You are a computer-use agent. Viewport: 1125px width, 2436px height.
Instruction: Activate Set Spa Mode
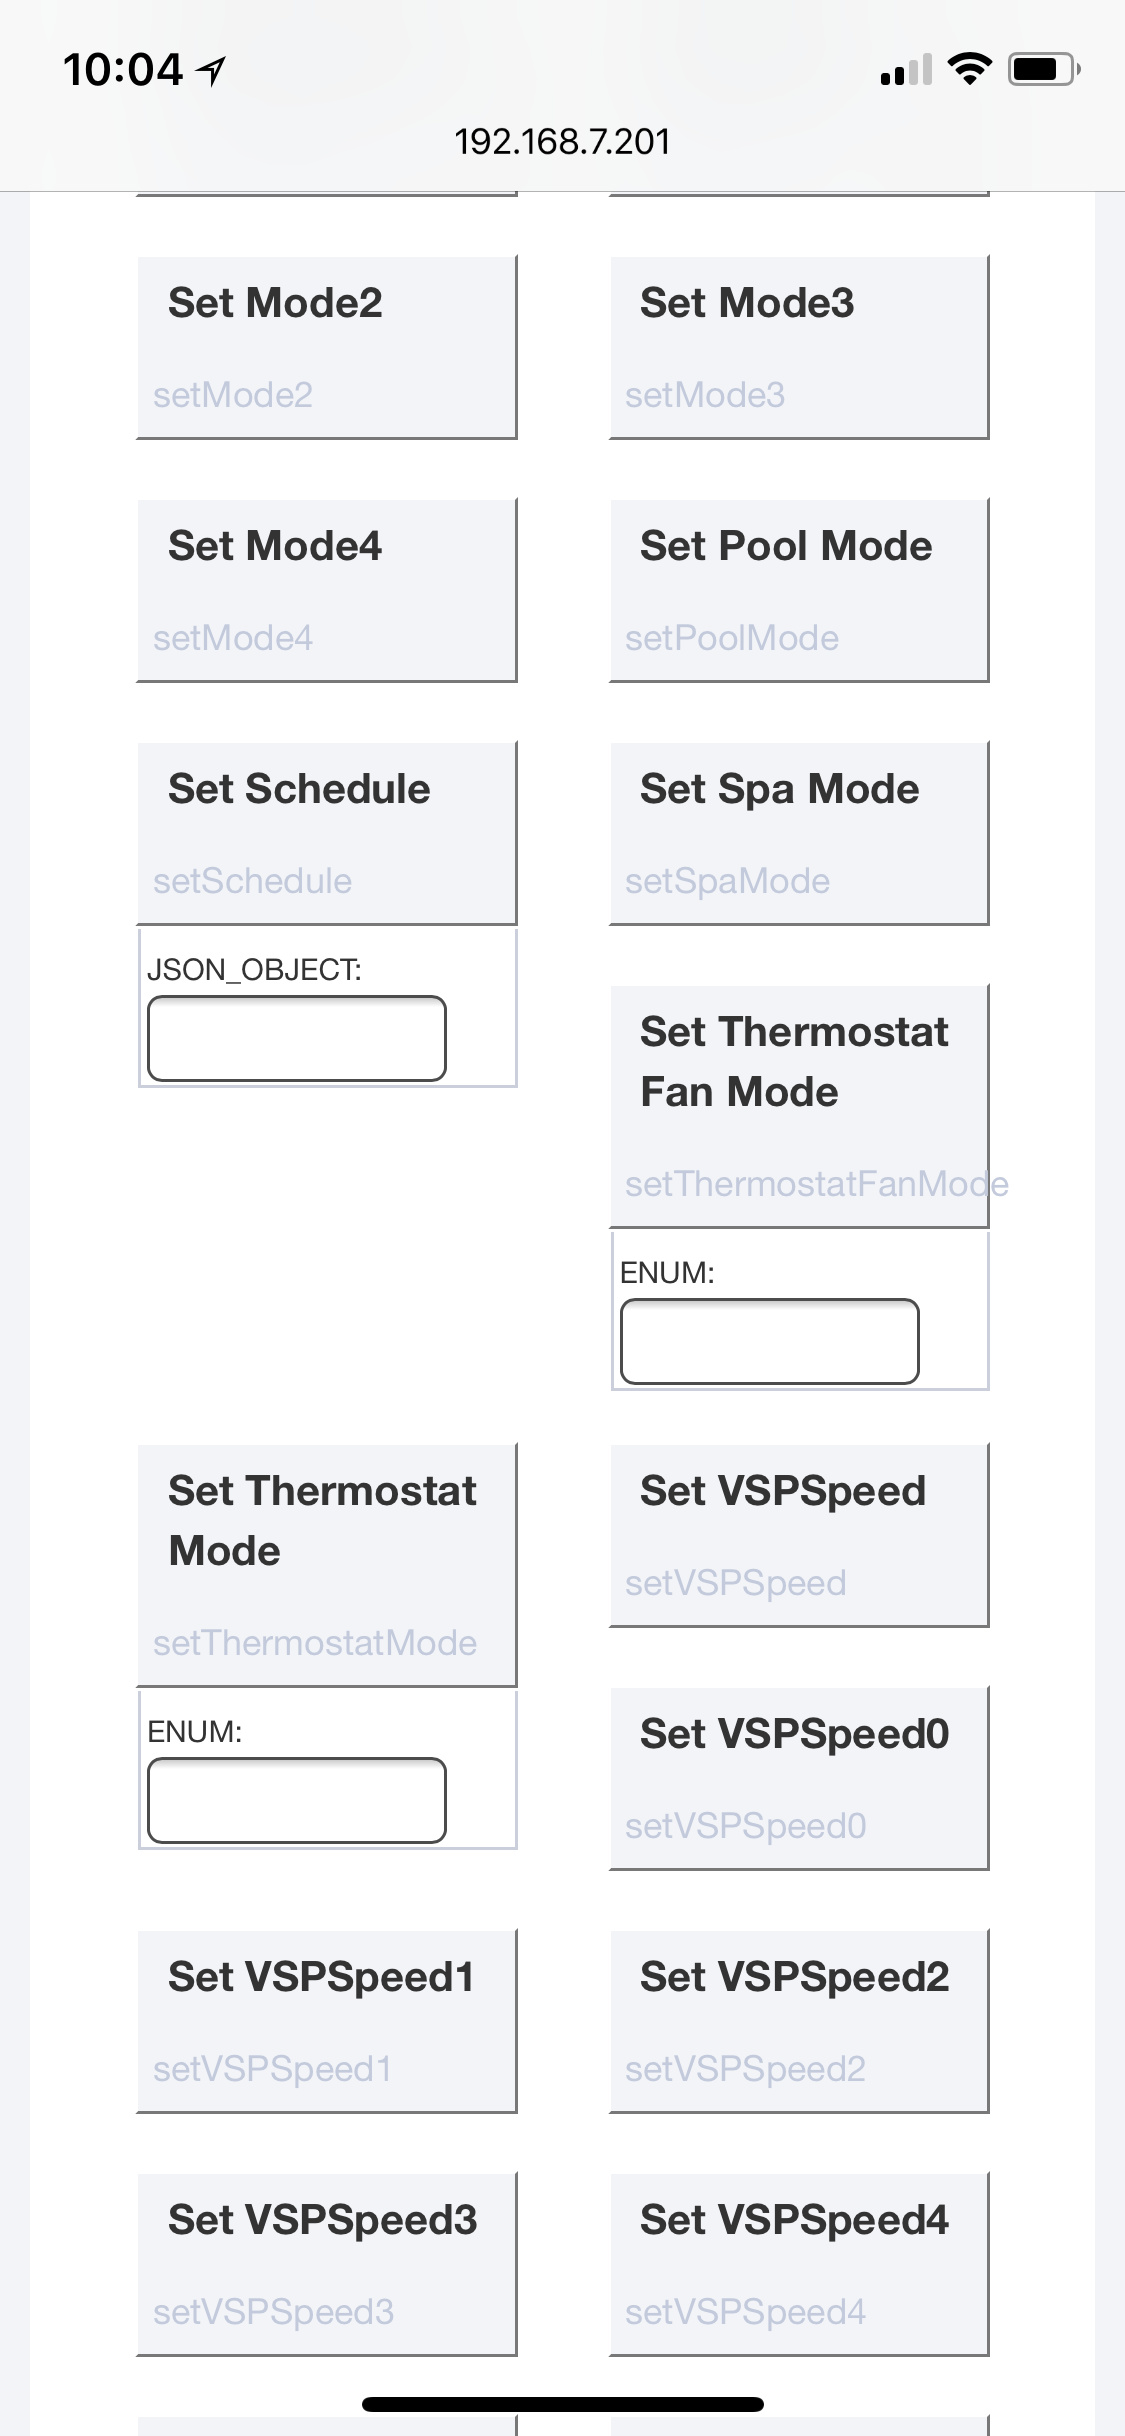[798, 833]
